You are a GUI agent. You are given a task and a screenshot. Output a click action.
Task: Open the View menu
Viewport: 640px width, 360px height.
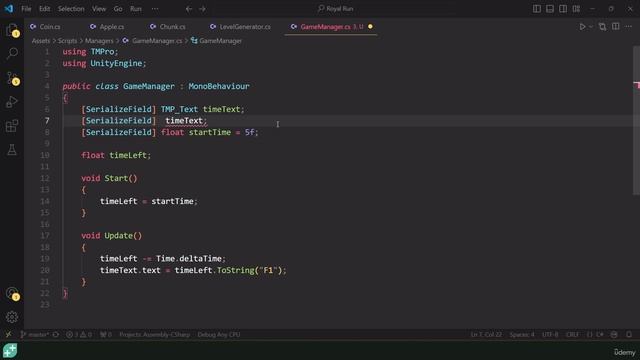point(99,9)
